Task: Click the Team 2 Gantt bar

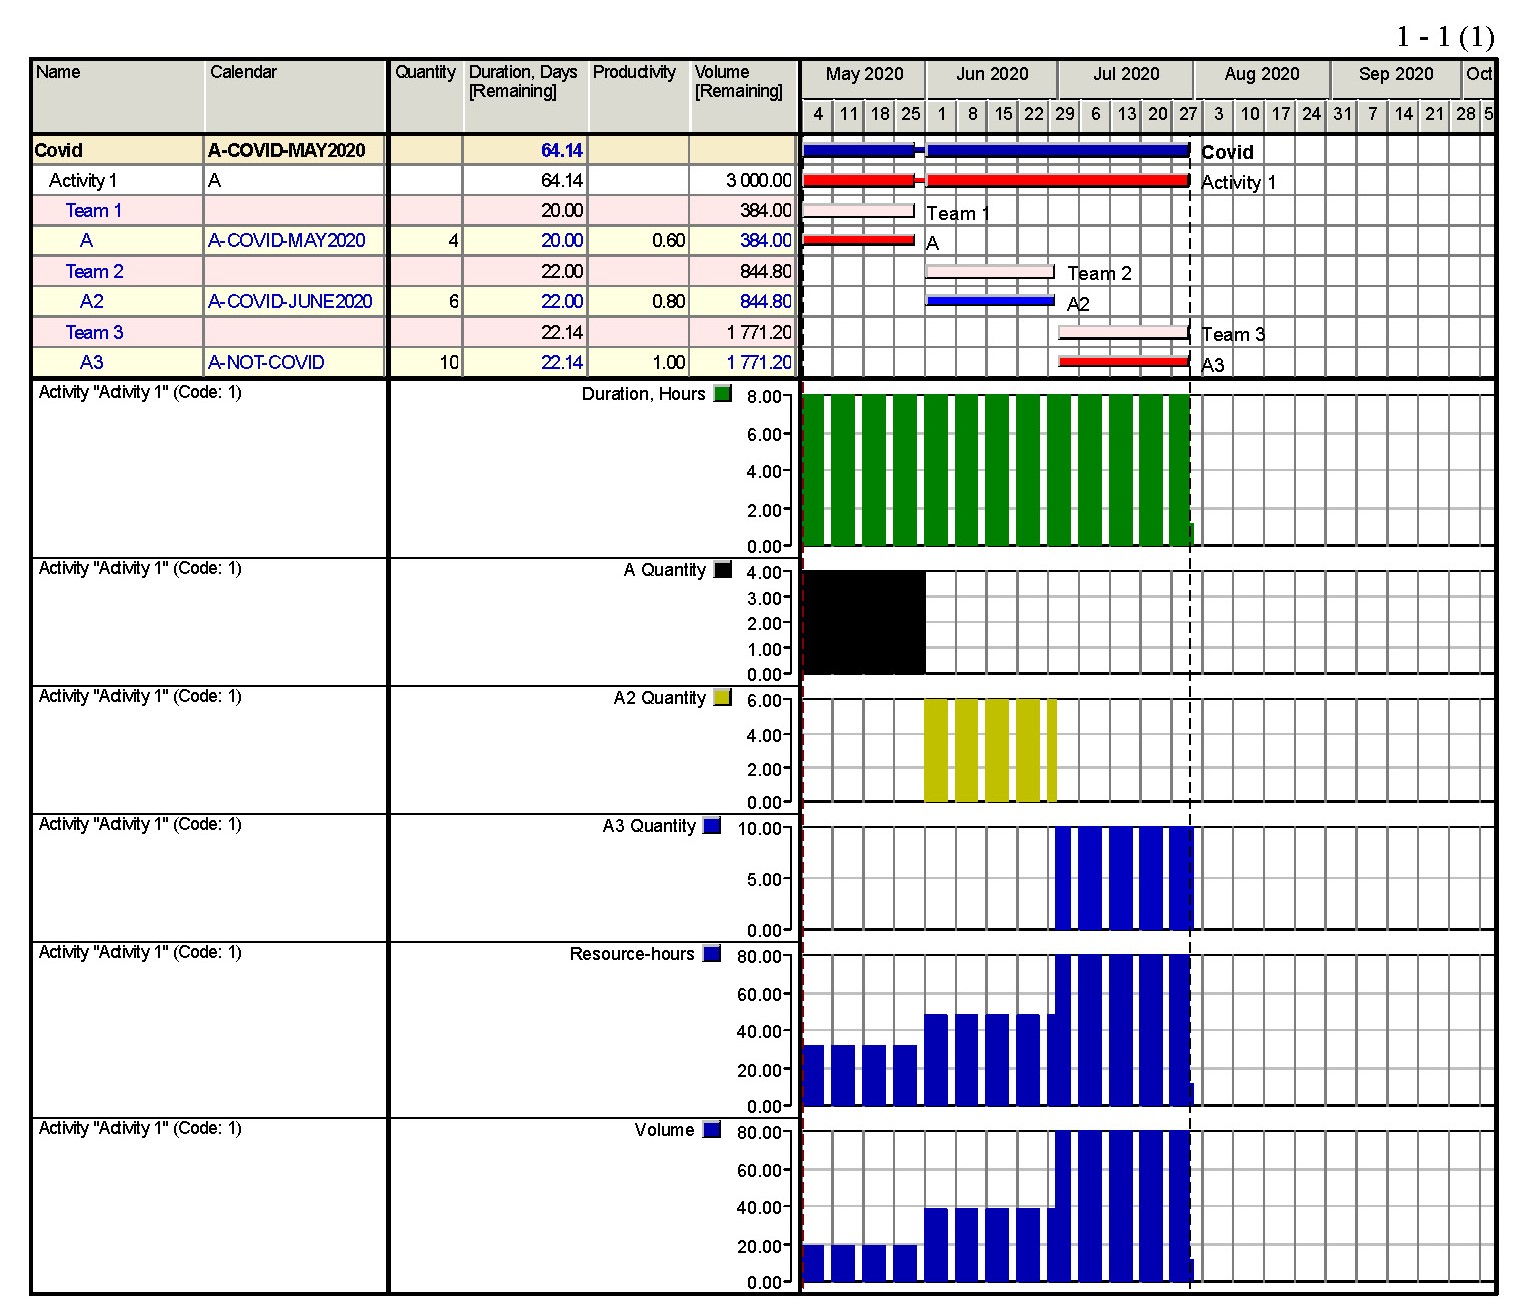Action: [x=990, y=272]
